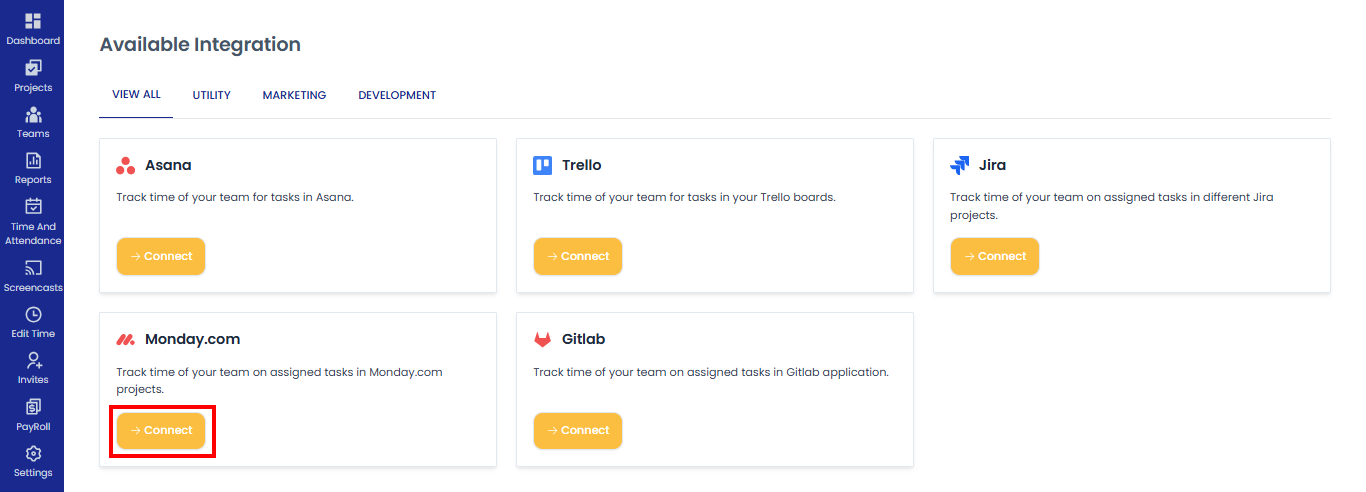Select the Marketing tab
Image resolution: width=1366 pixels, height=492 pixels.
click(294, 95)
